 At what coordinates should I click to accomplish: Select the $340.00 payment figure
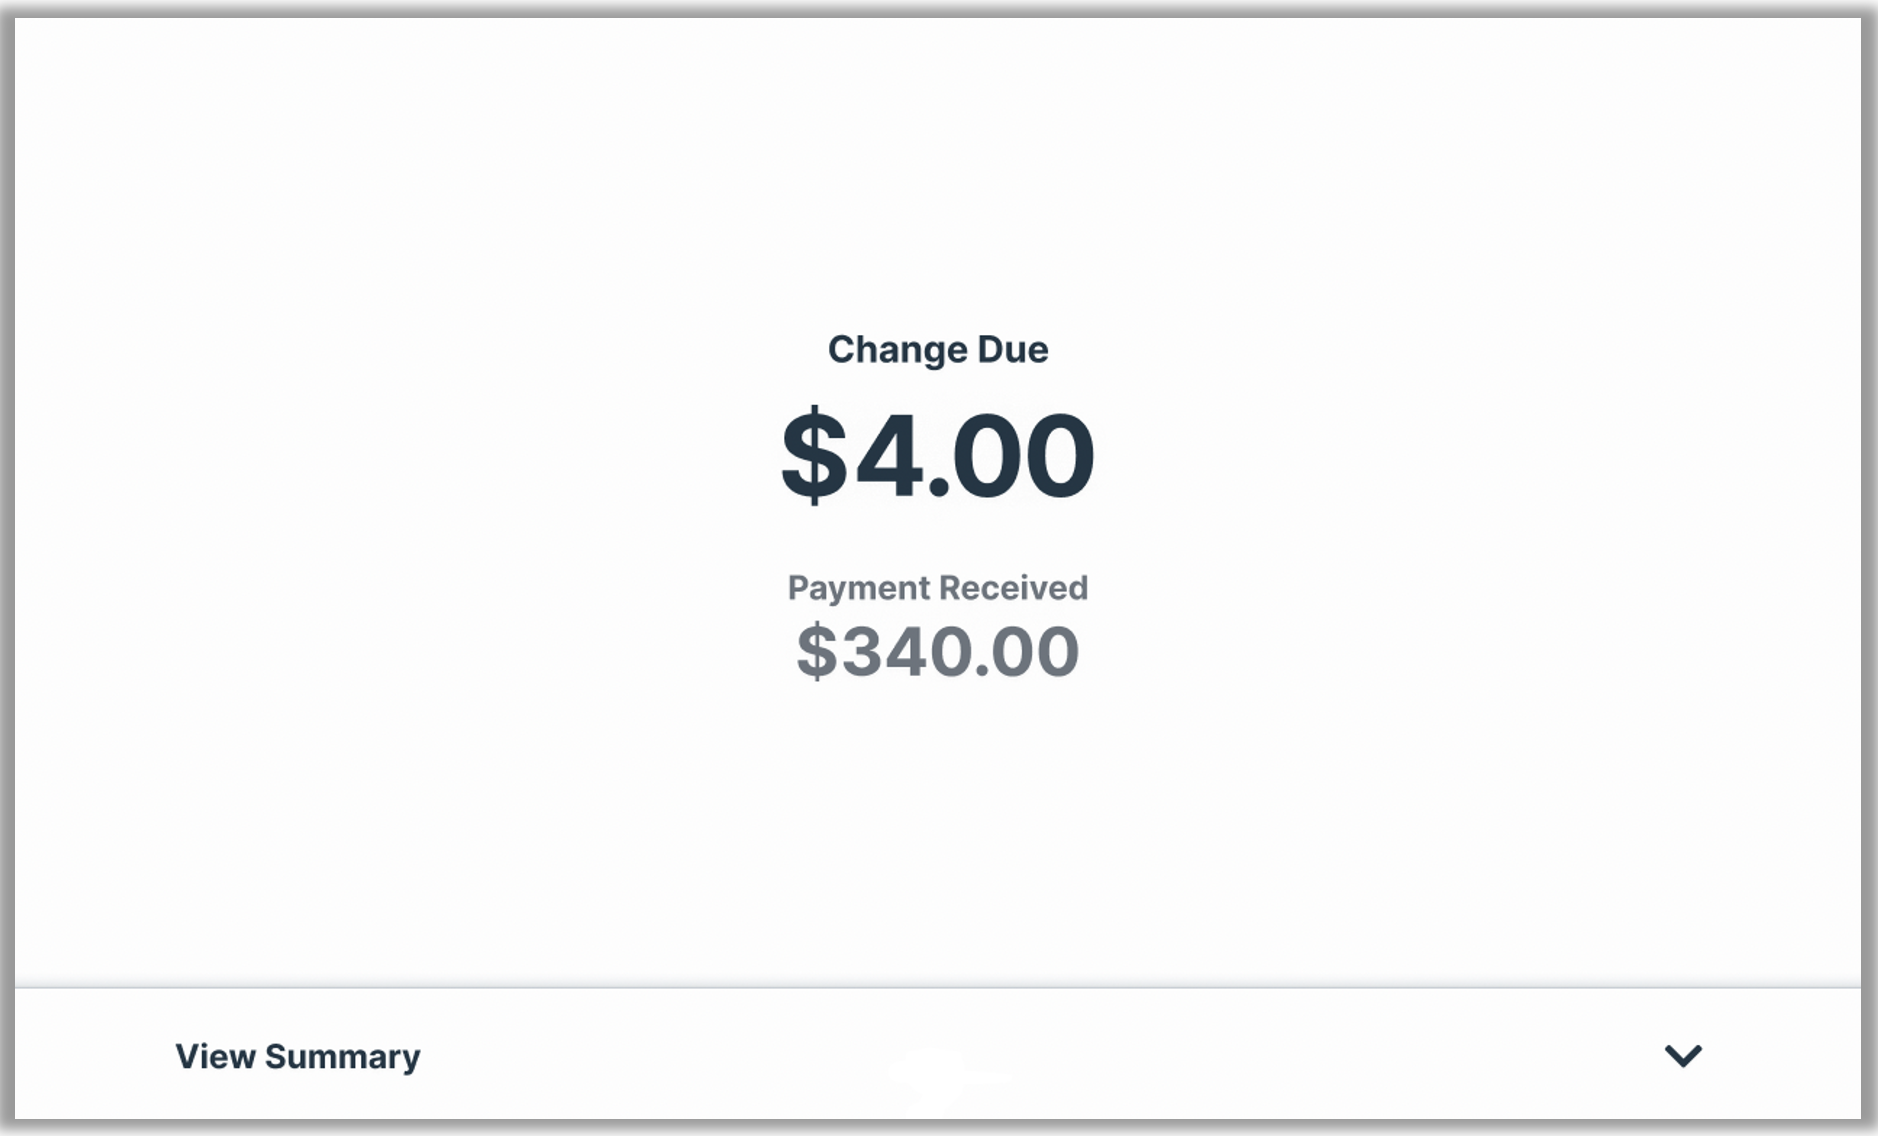pos(938,651)
